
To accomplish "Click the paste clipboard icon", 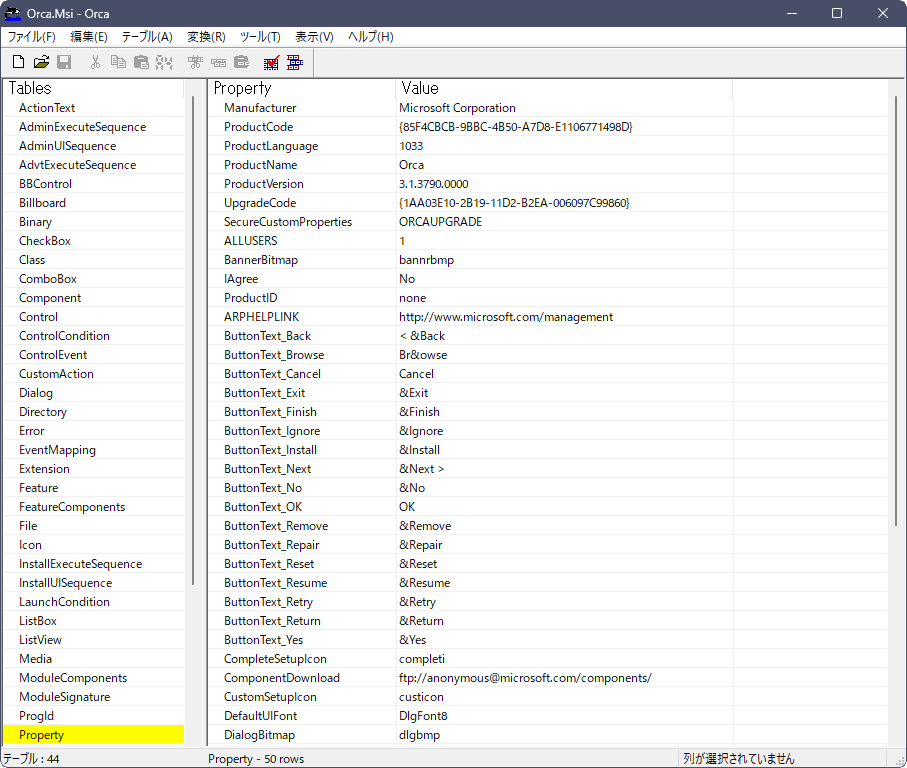I will tap(141, 62).
